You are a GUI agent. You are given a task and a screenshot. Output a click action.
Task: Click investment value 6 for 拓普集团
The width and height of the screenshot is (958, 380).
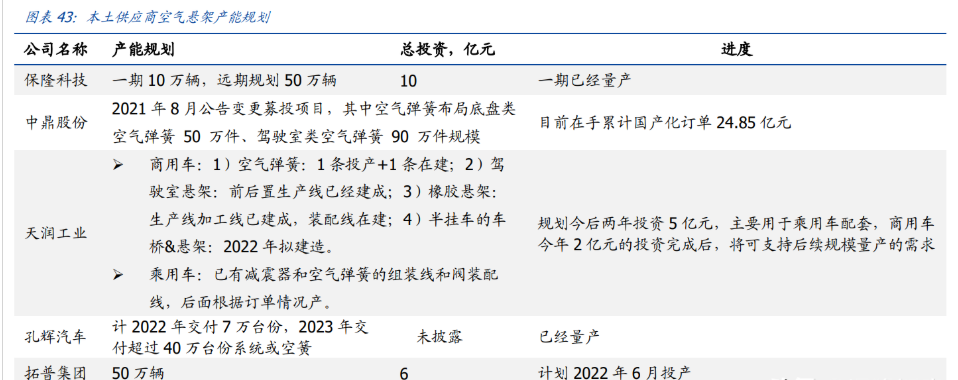[x=404, y=373]
